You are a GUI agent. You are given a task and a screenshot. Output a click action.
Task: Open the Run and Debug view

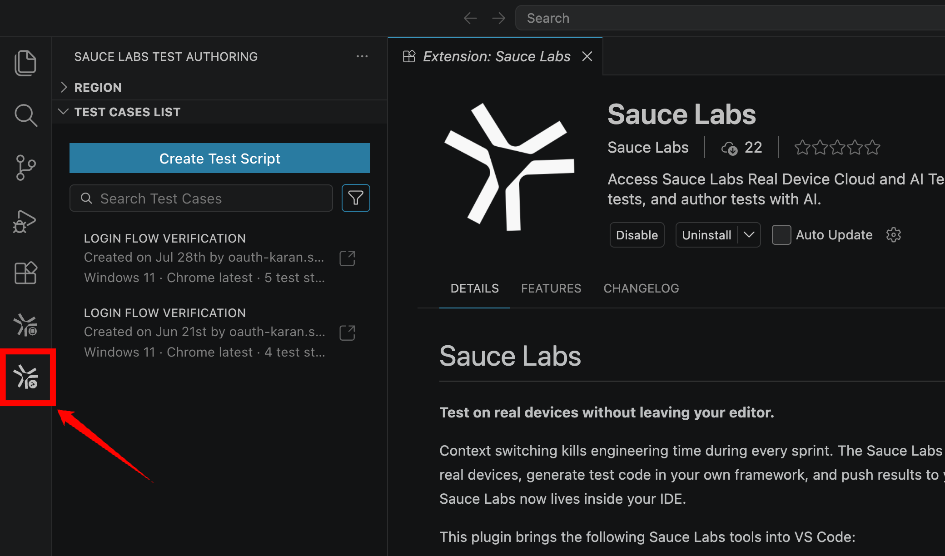tap(25, 221)
